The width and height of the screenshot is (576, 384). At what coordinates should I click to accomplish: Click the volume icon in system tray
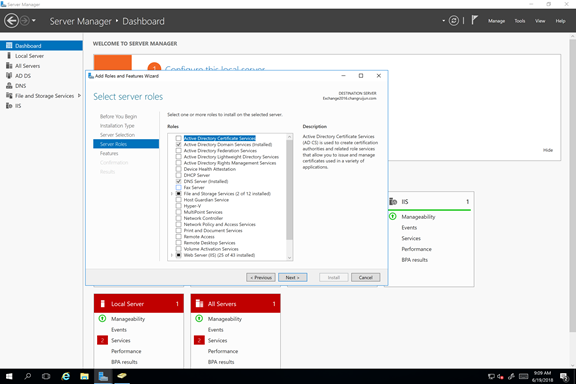[500, 376]
